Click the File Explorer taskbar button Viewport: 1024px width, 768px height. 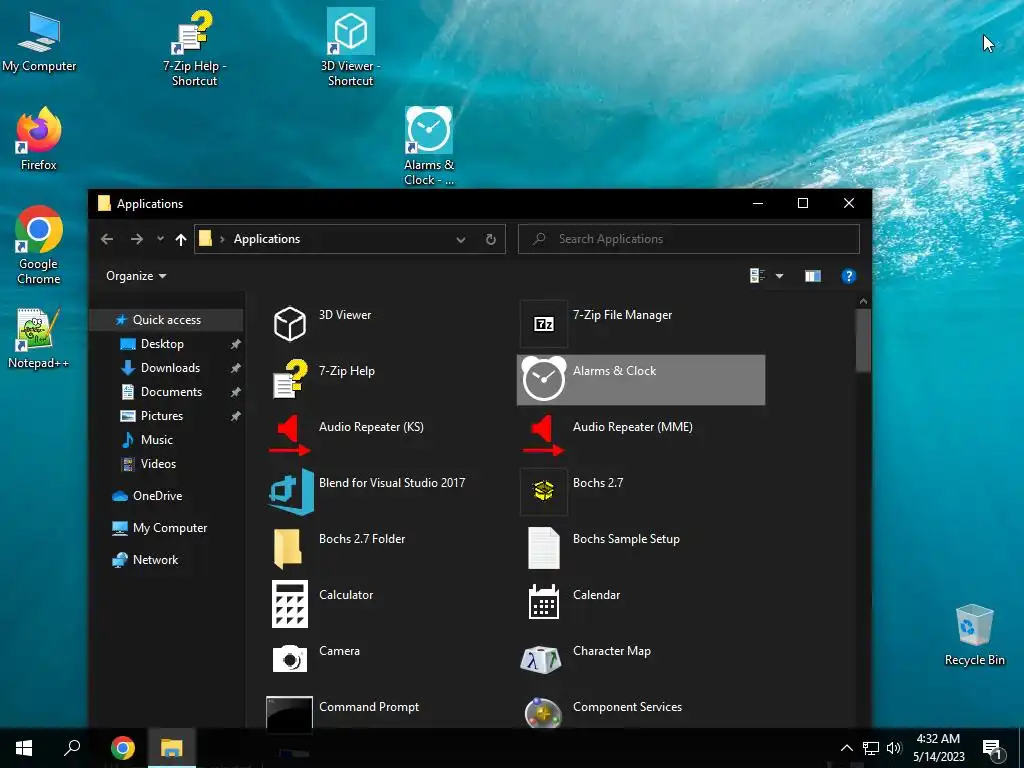point(172,748)
